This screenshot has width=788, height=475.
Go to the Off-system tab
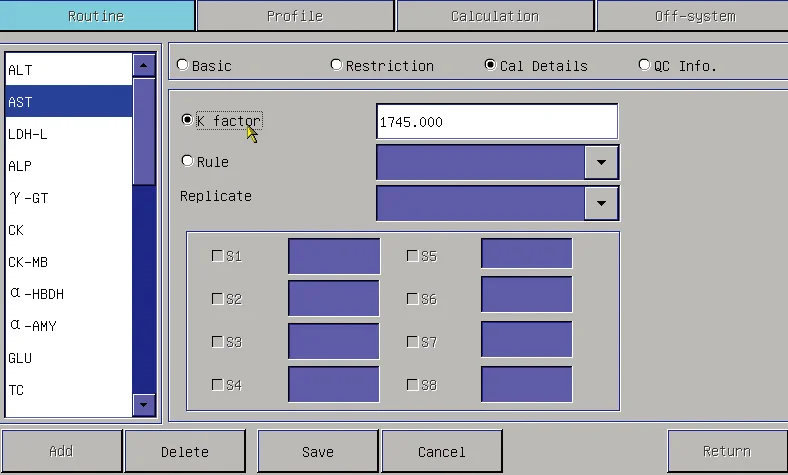click(x=693, y=16)
